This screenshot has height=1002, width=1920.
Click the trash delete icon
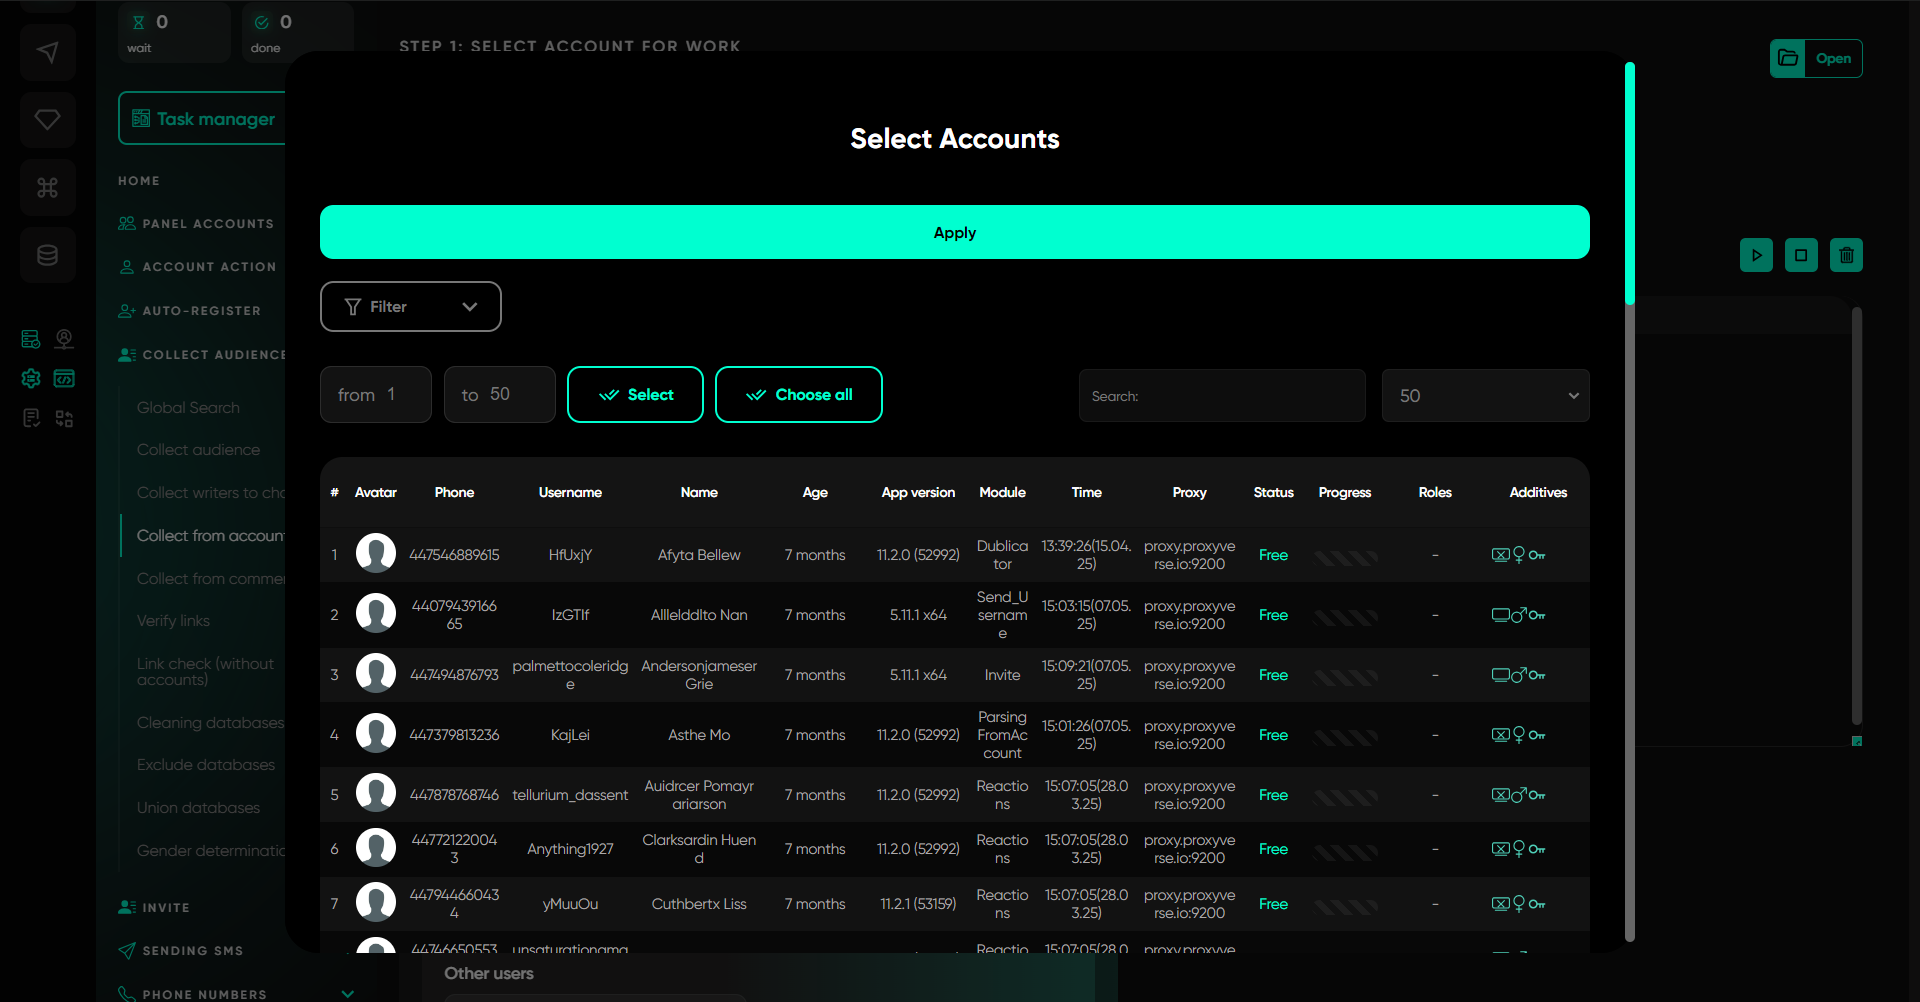(1846, 255)
